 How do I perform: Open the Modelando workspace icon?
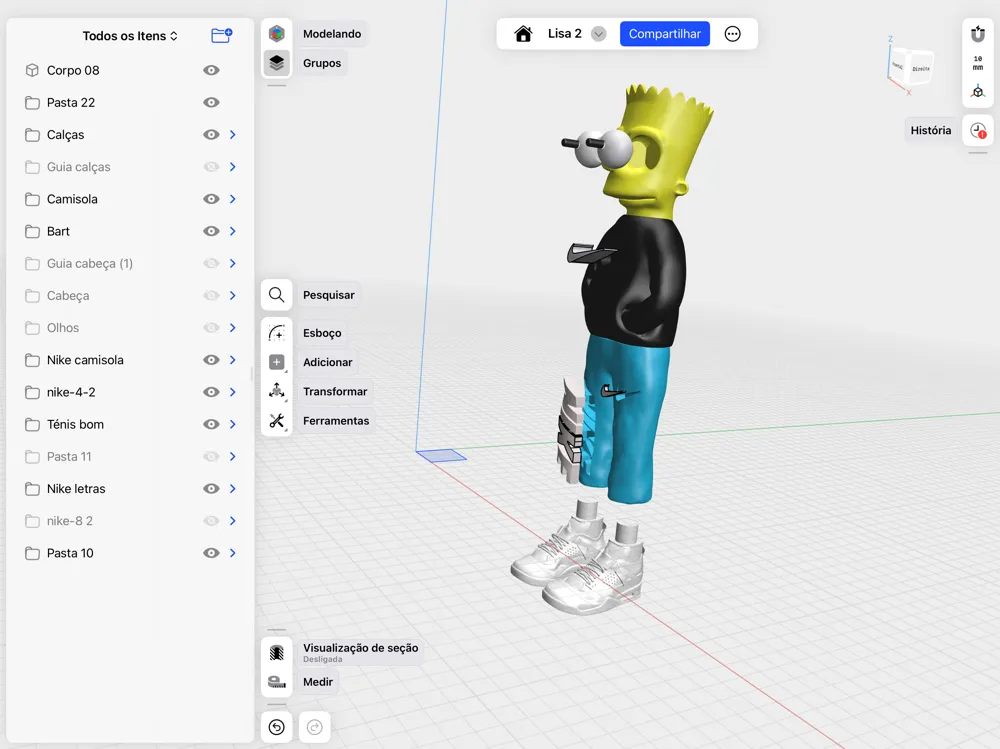tap(276, 34)
